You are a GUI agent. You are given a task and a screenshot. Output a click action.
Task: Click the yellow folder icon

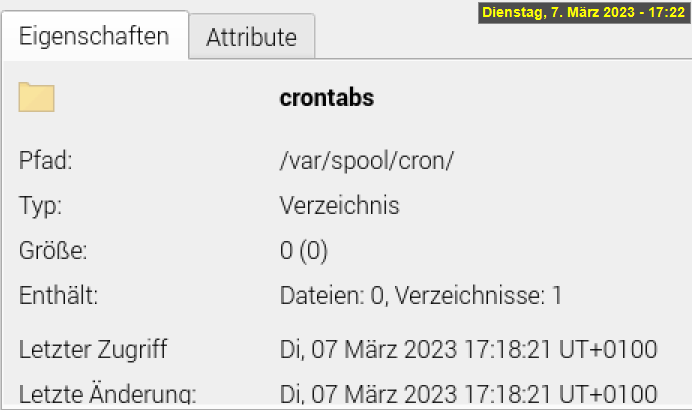(36, 98)
